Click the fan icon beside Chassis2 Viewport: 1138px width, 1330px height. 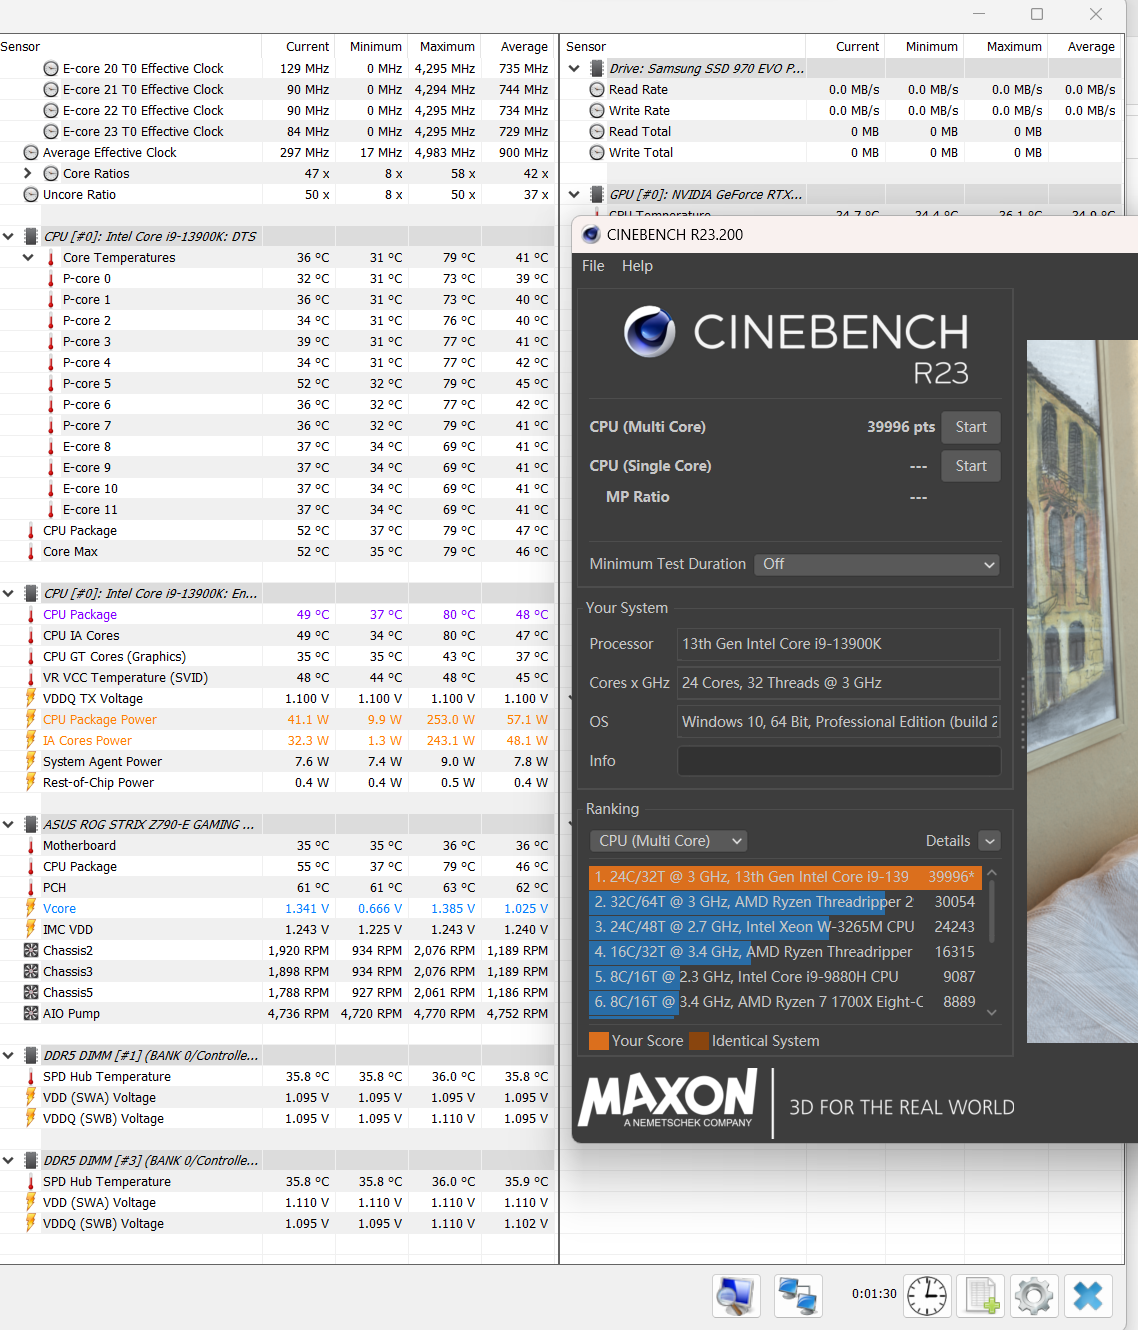[x=31, y=951]
